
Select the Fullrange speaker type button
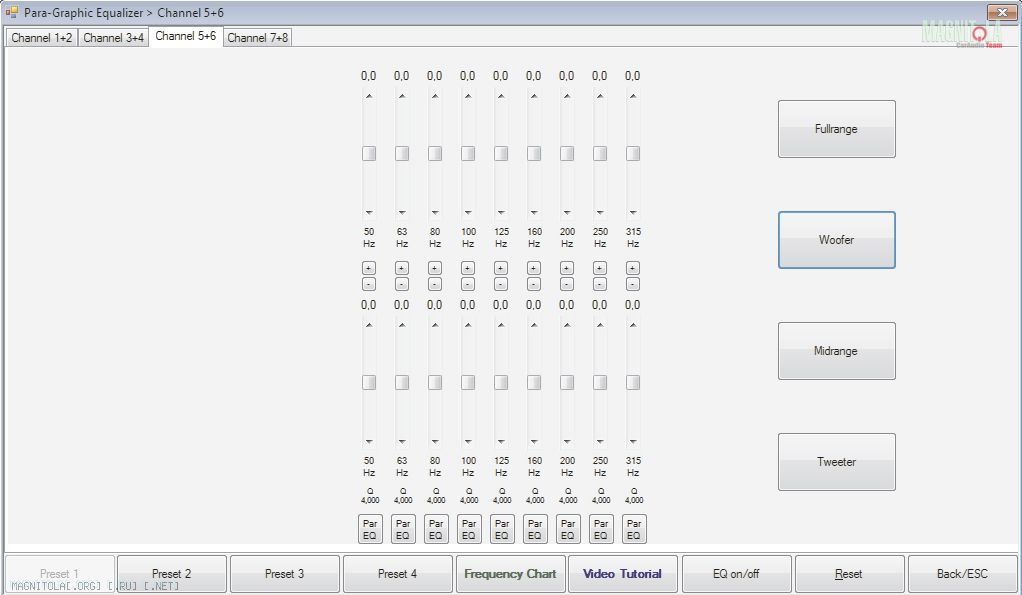(x=836, y=129)
